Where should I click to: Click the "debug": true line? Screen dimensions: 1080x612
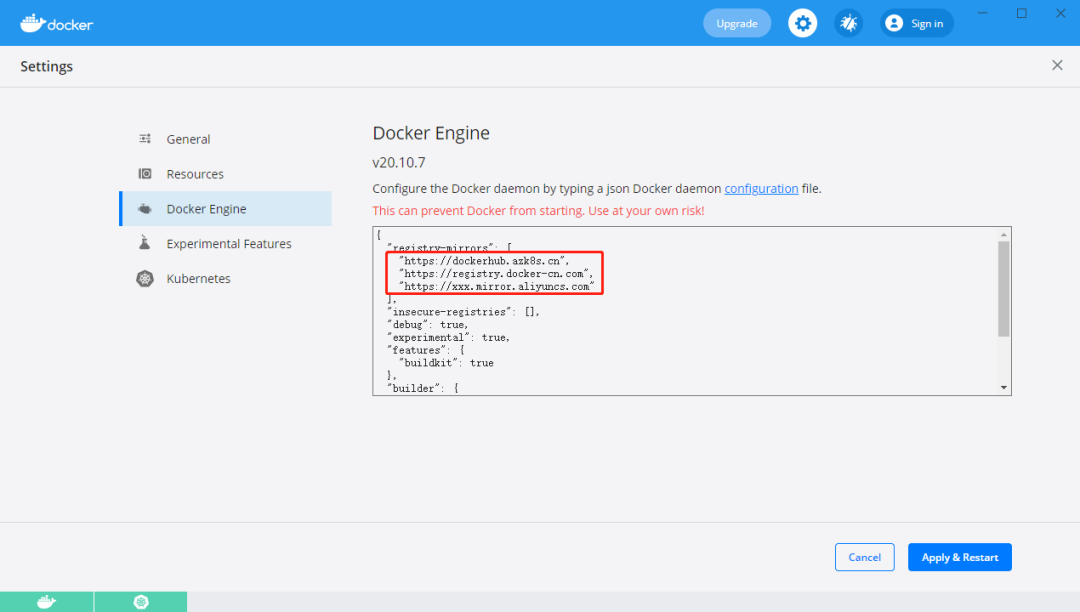[428, 324]
